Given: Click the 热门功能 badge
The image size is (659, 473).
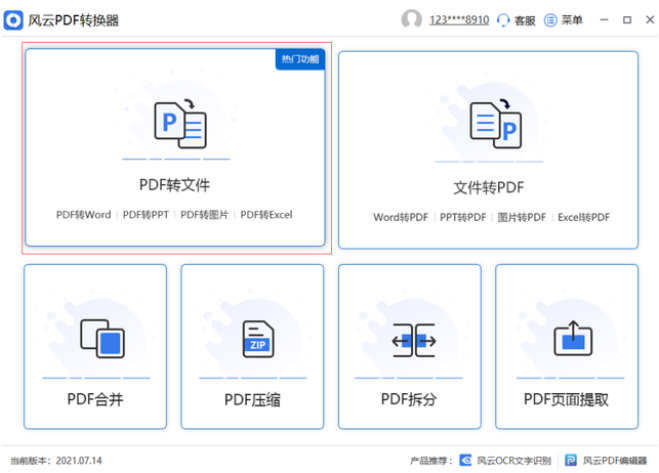Looking at the screenshot, I should tap(300, 59).
